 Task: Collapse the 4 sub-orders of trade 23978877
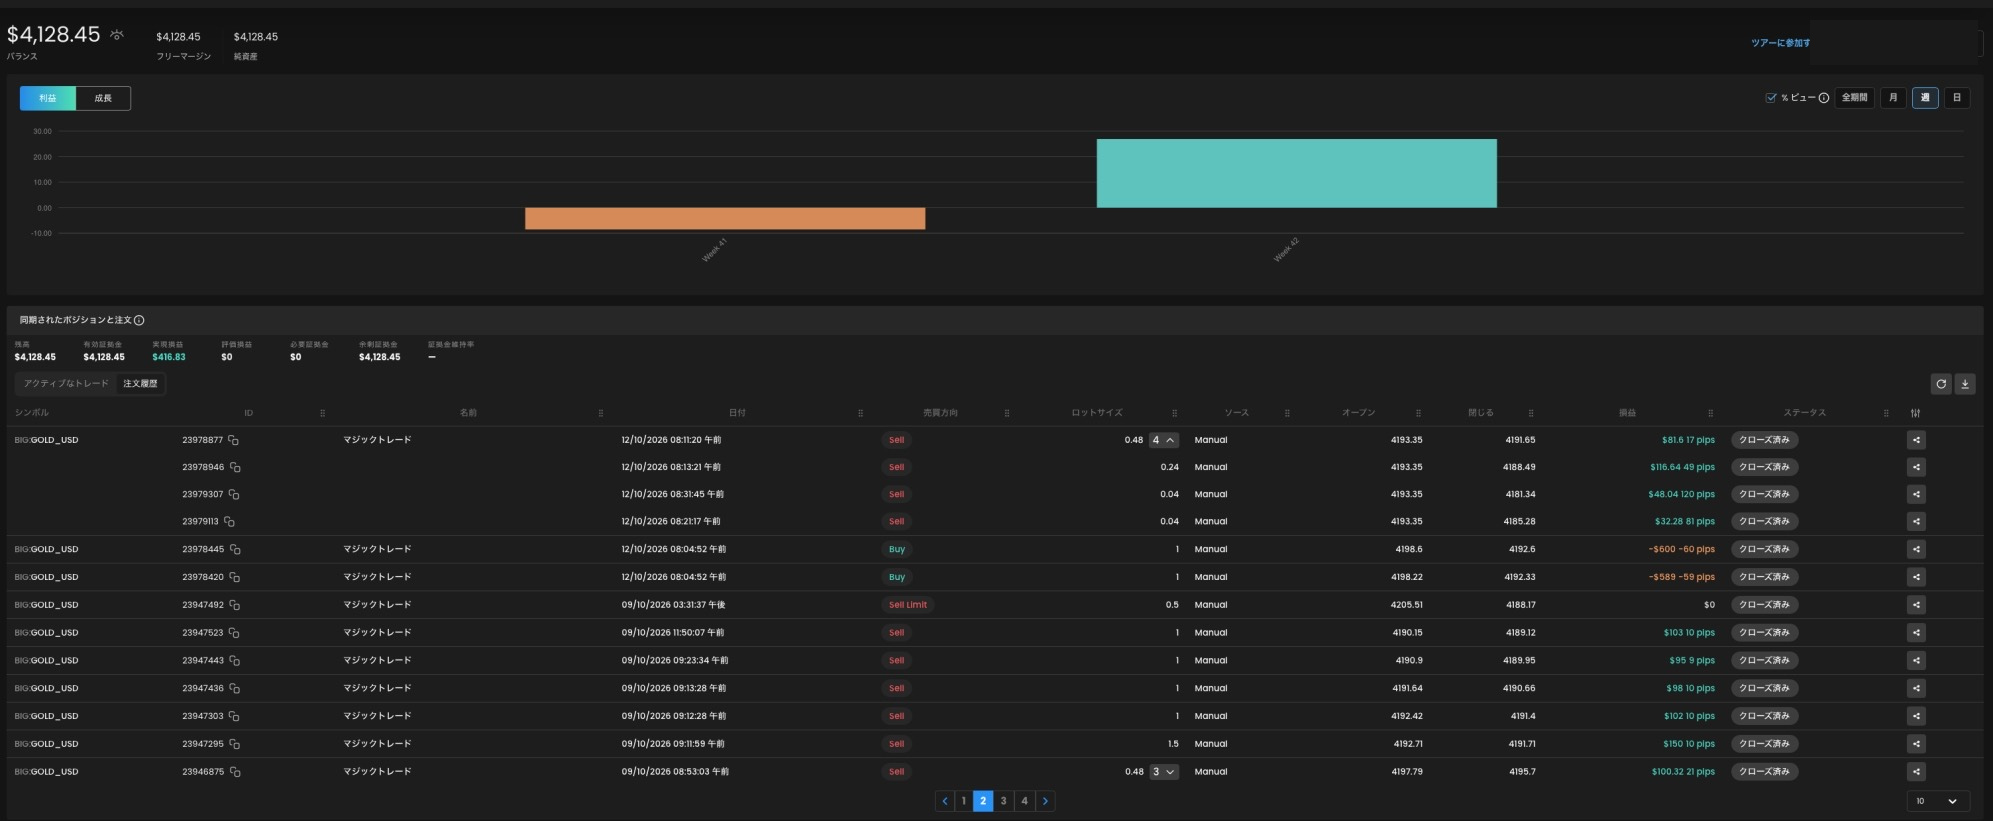coord(1163,440)
